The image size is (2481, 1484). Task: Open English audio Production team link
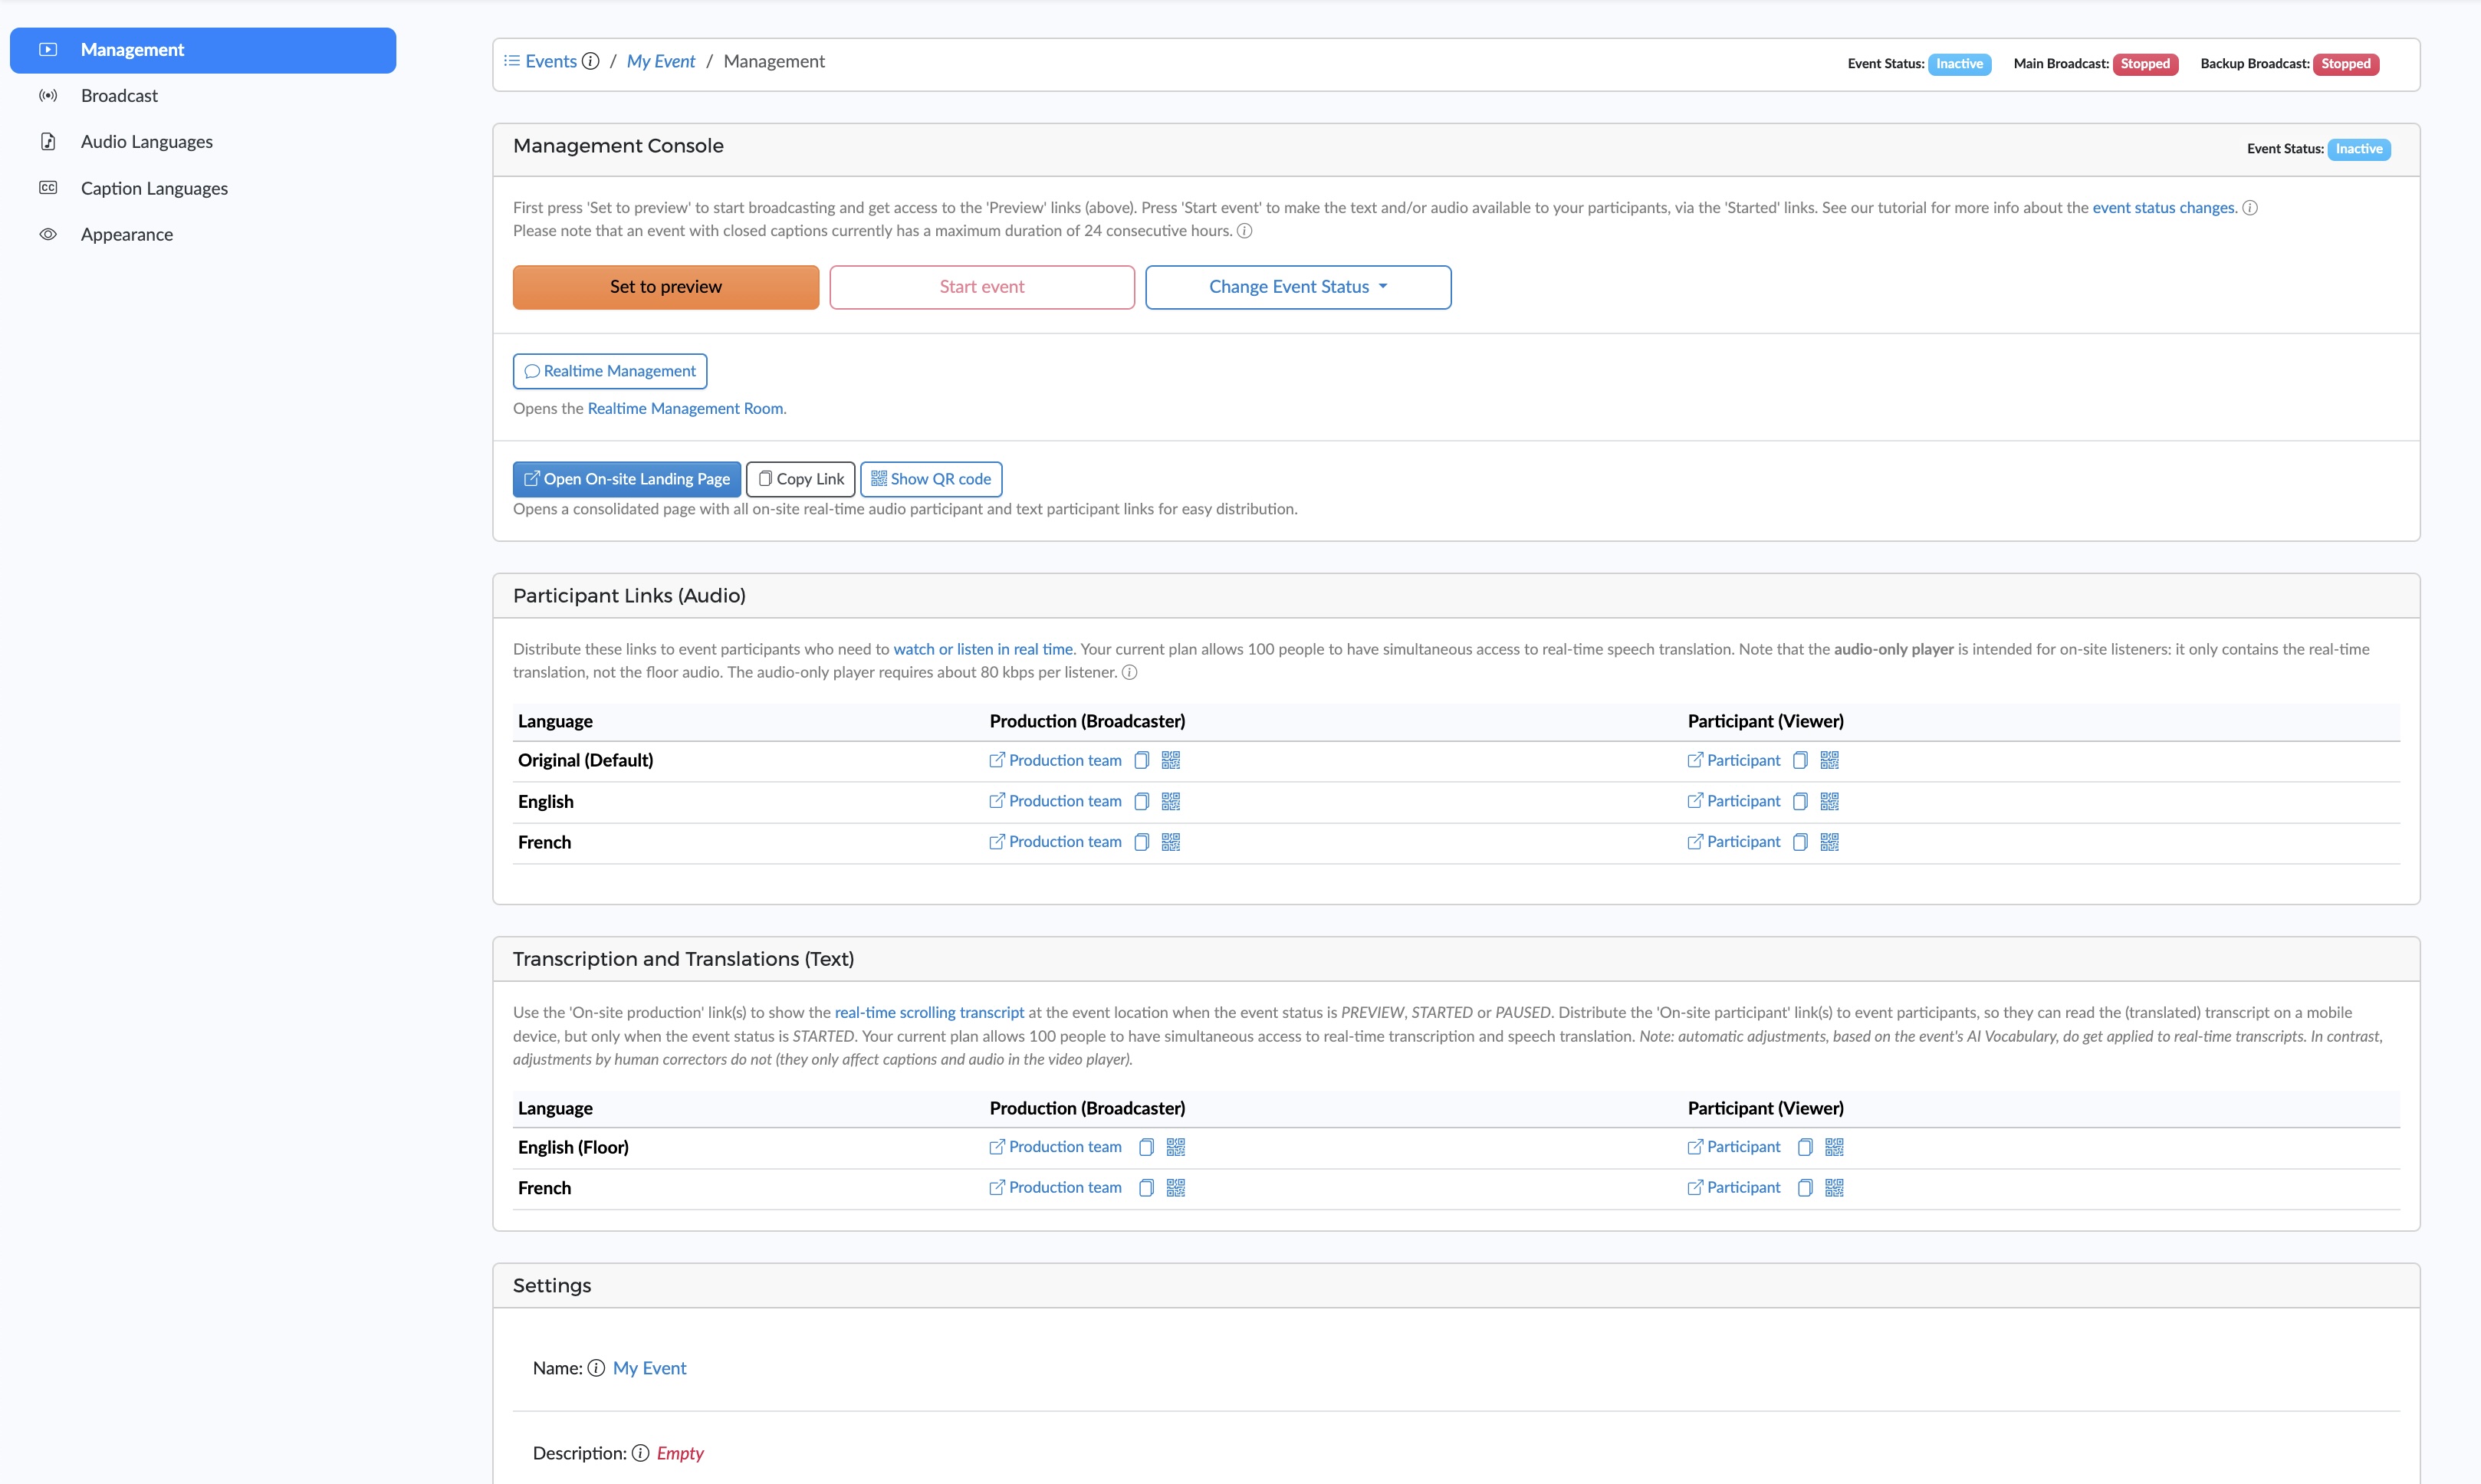(1055, 802)
